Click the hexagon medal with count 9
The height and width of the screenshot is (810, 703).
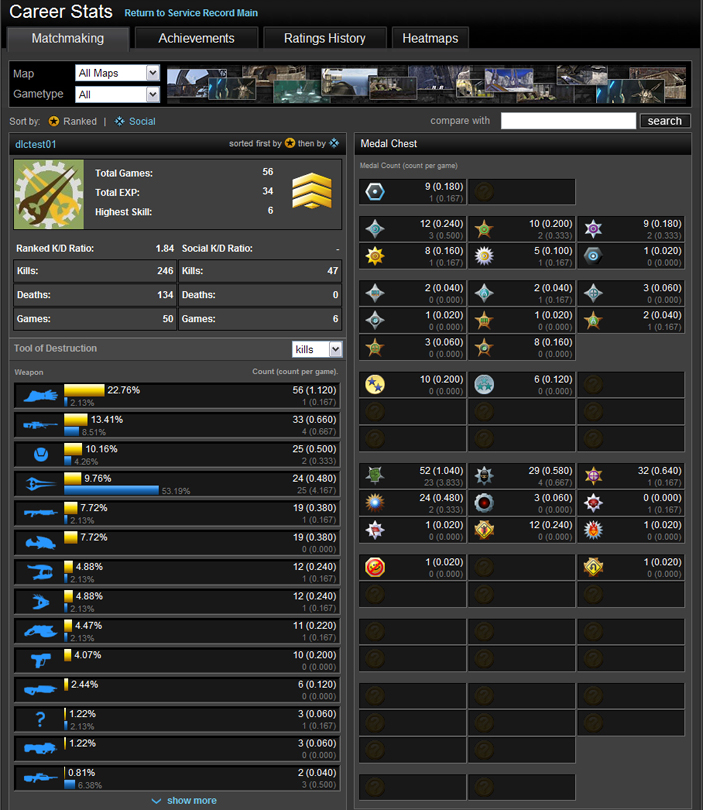[375, 191]
